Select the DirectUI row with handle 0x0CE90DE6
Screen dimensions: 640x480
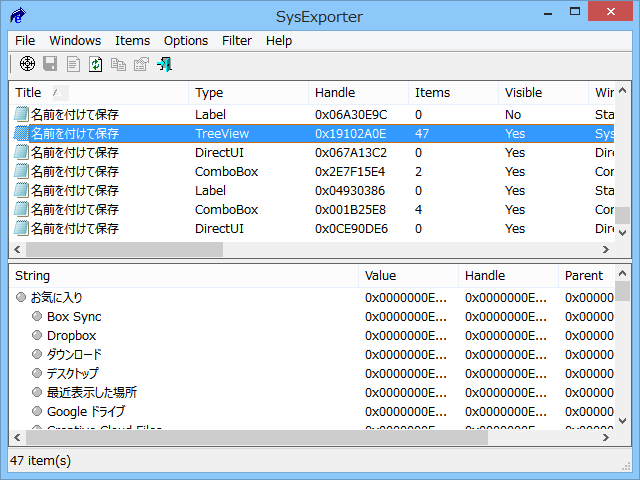click(x=312, y=229)
